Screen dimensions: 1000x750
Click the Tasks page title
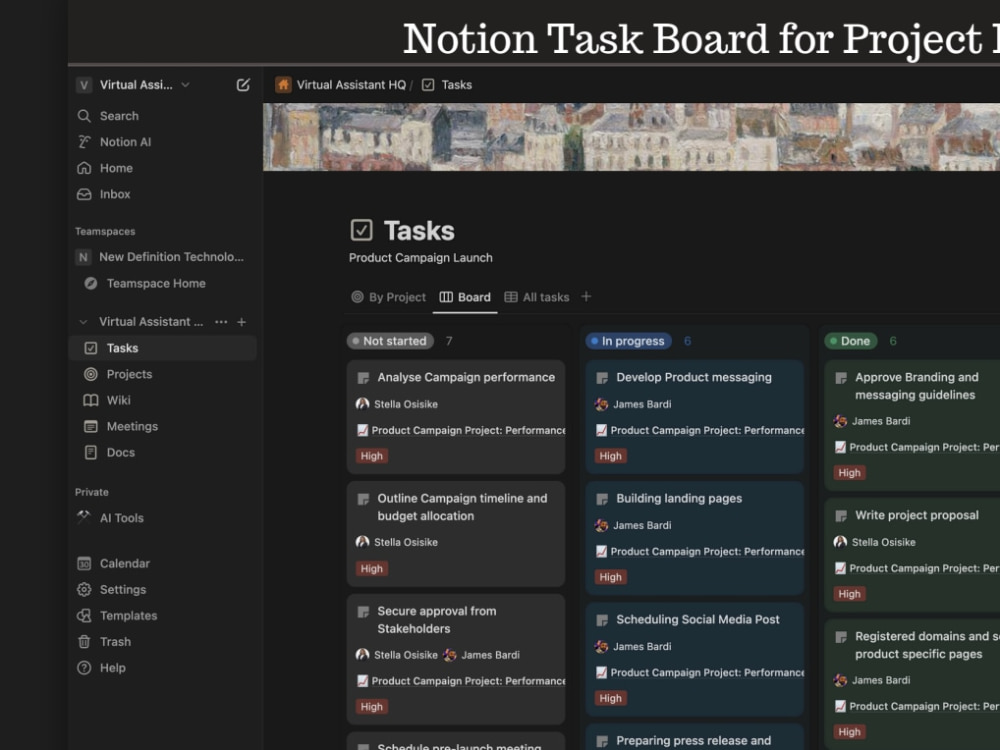click(x=419, y=231)
